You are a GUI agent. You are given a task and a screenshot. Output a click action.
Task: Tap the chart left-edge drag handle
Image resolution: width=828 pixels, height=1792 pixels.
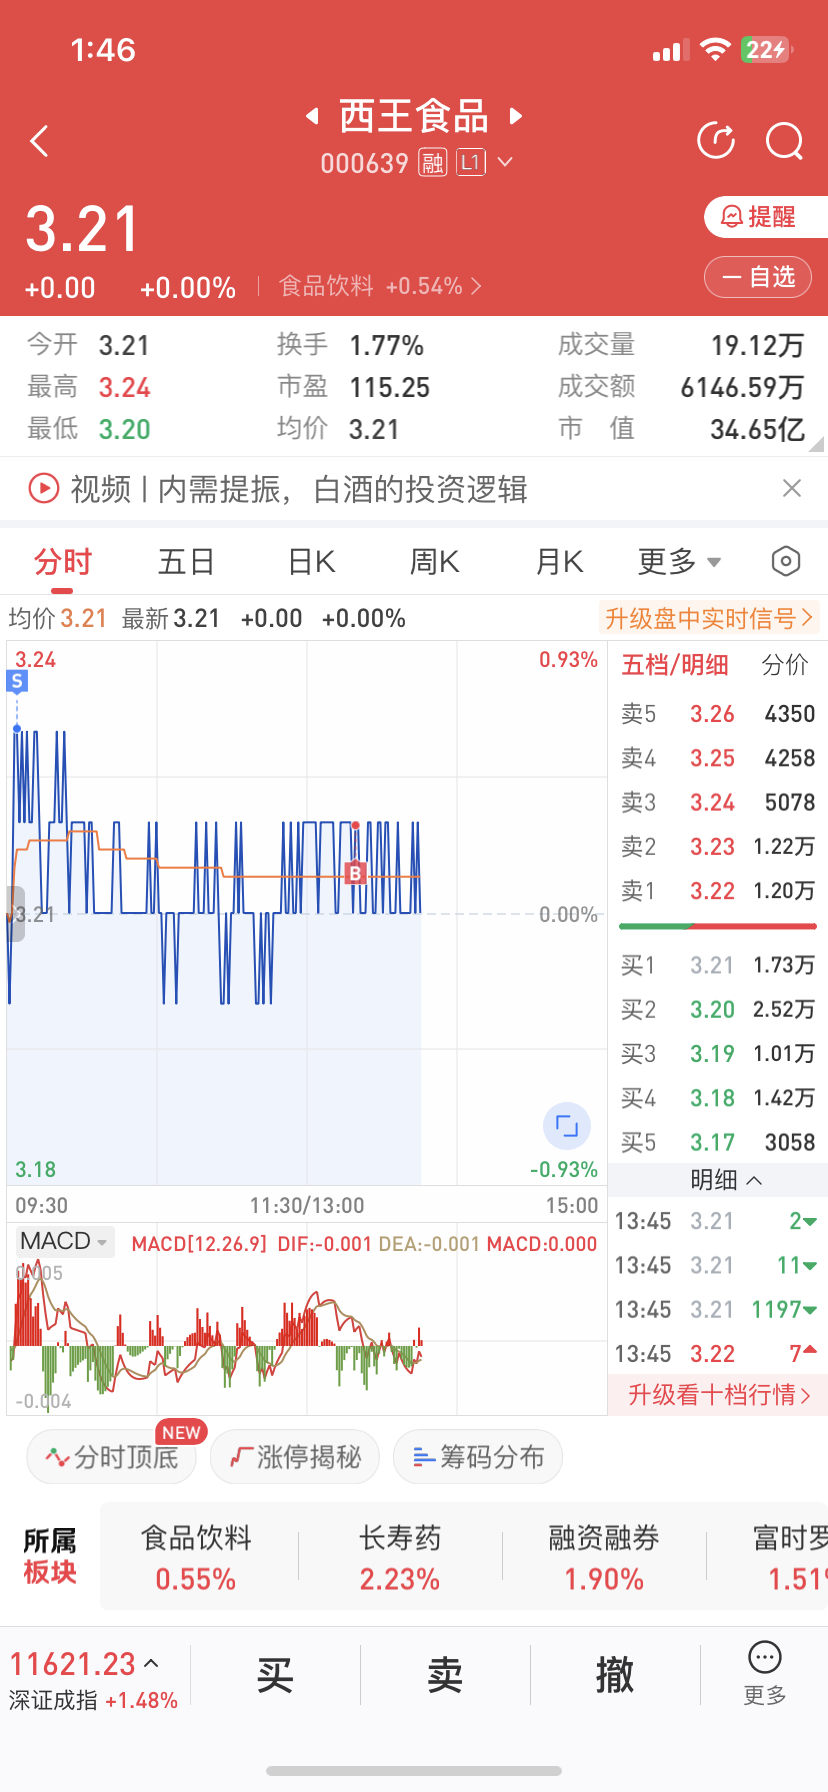click(16, 914)
